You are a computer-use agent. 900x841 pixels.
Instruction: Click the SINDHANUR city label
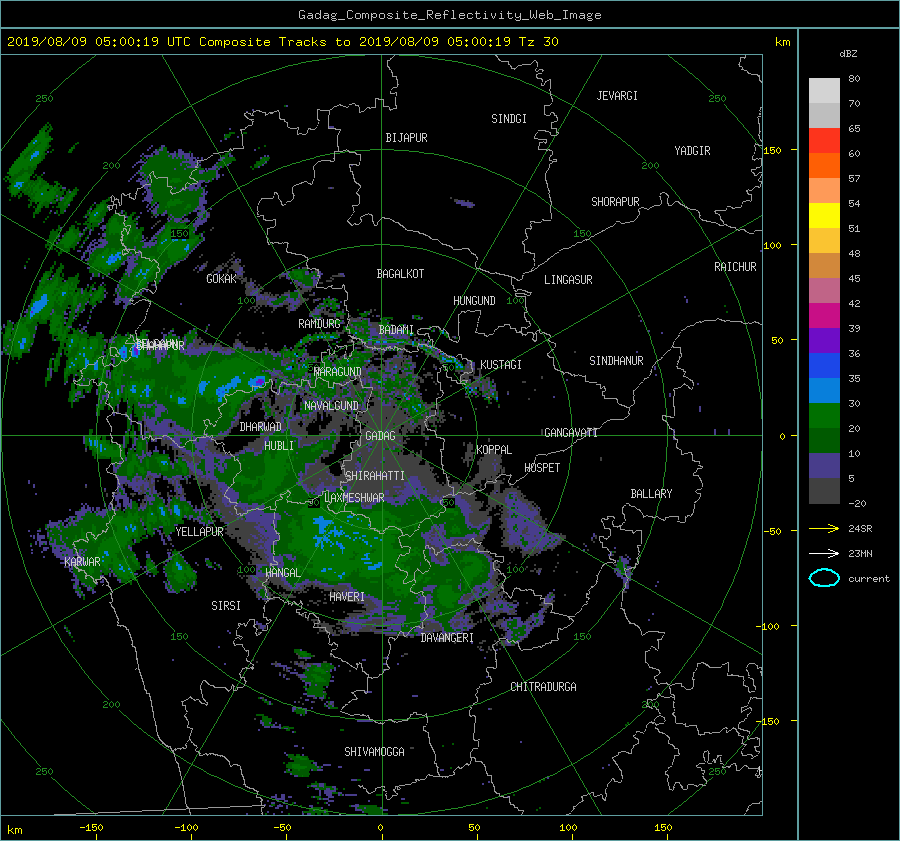click(x=616, y=361)
